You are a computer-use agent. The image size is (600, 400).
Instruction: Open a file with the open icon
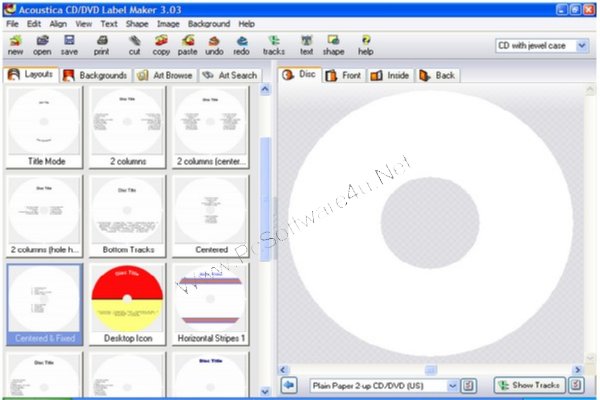[x=42, y=45]
